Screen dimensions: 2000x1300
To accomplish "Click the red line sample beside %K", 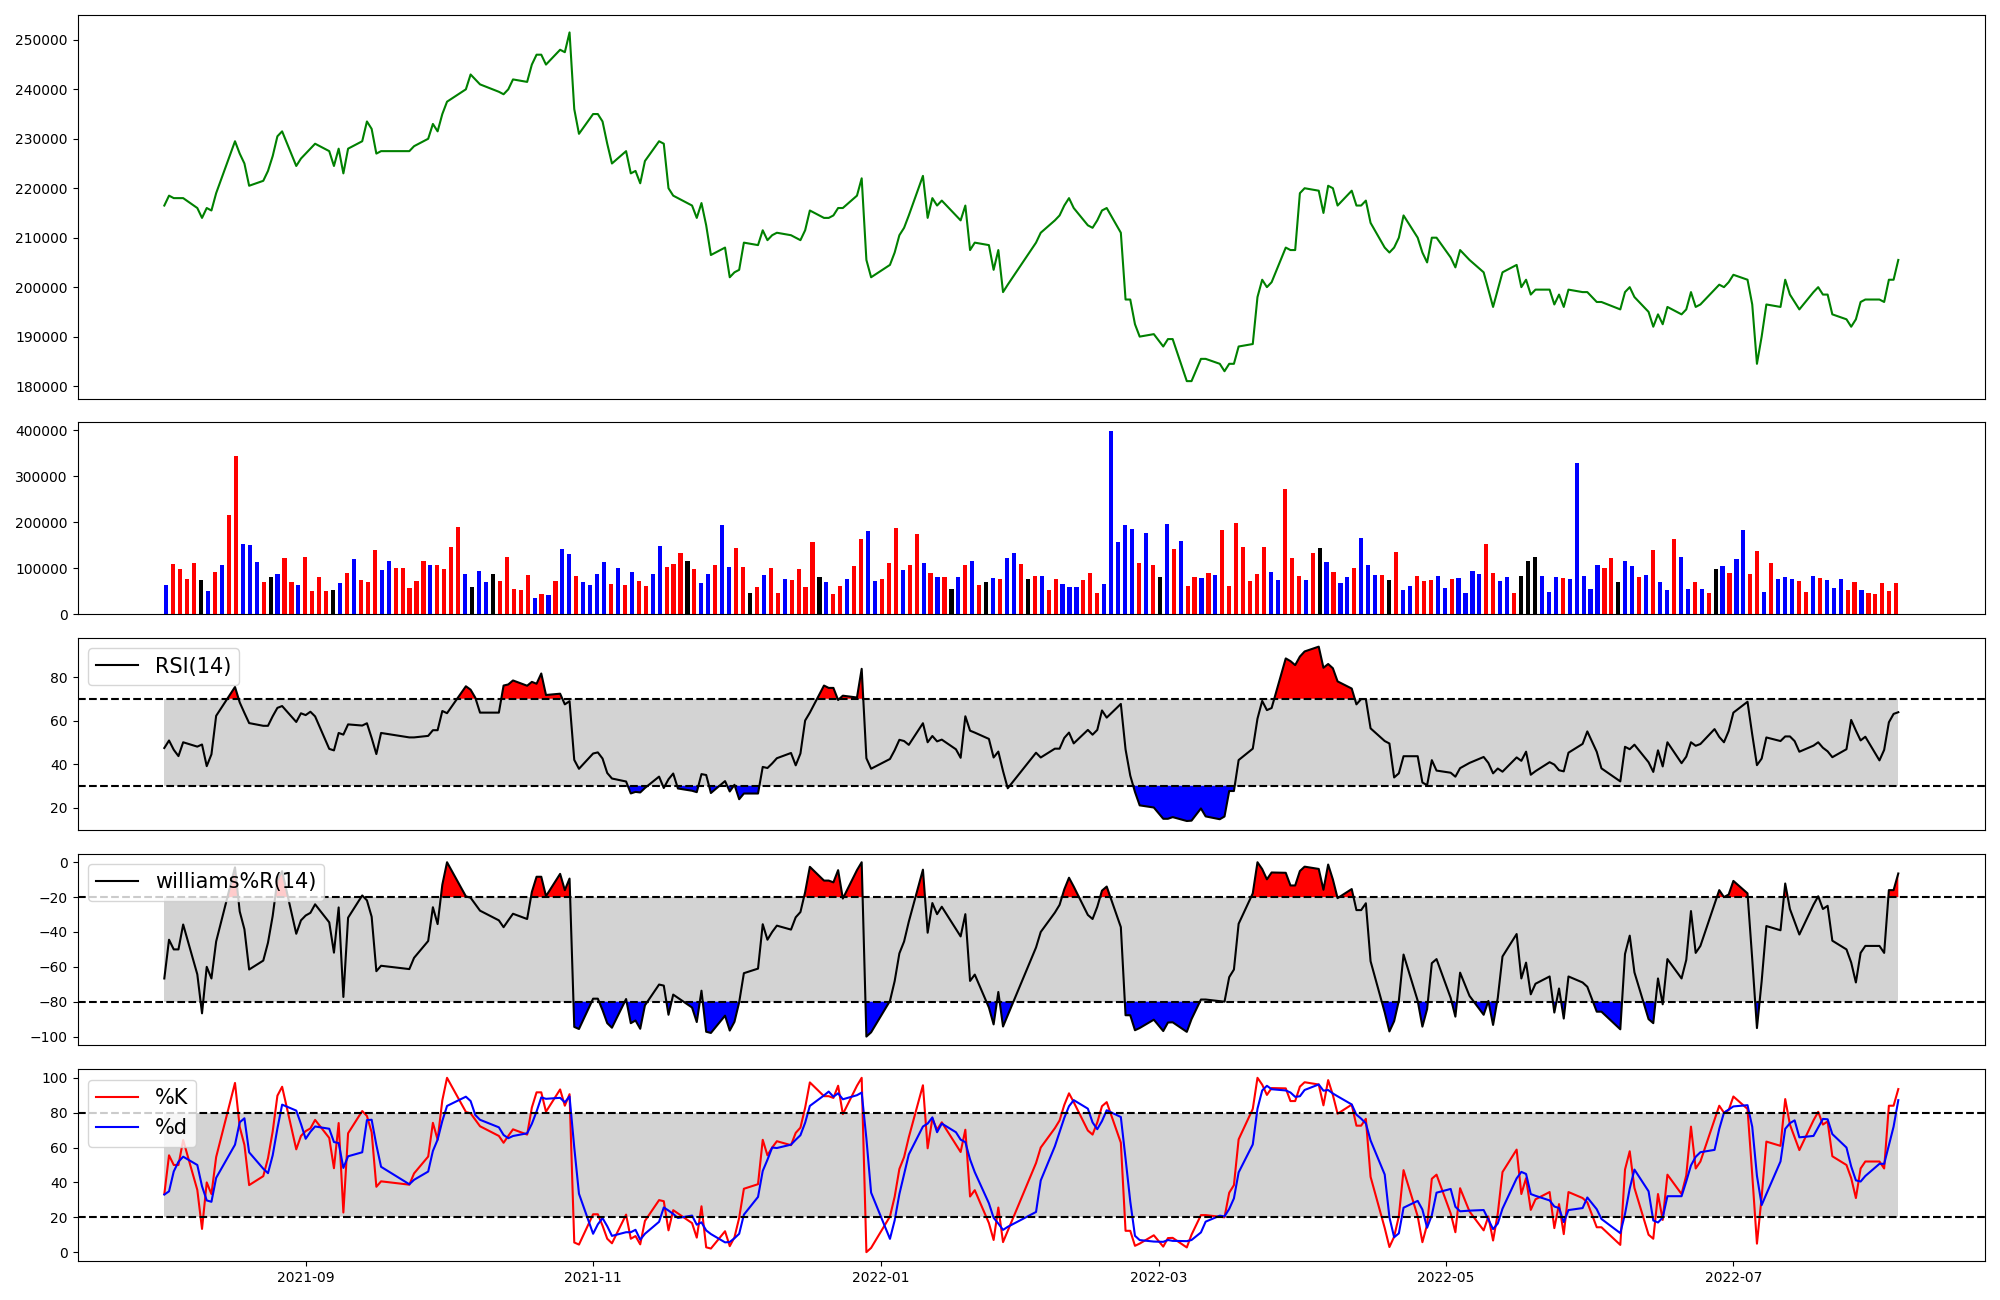I will pyautogui.click(x=116, y=1097).
